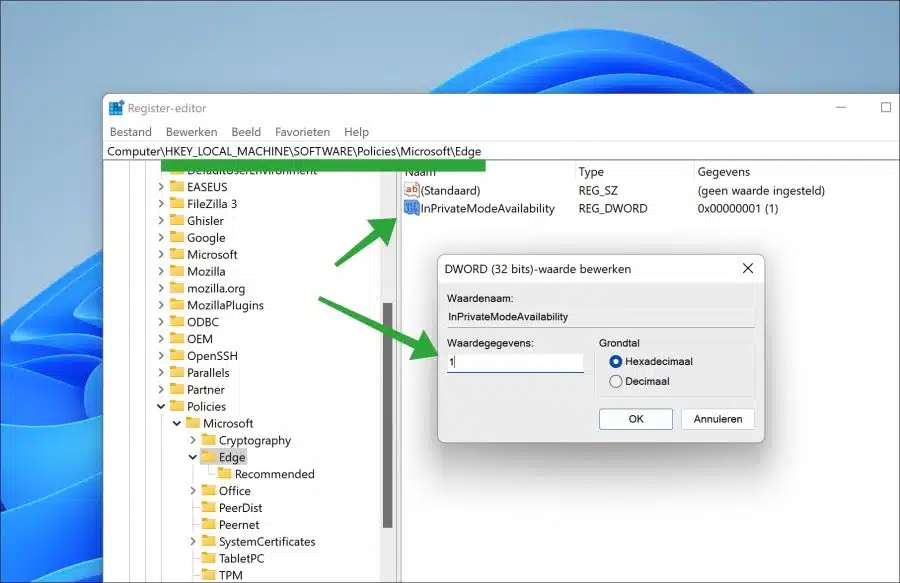Select the Microsoft folder under Policies

tap(228, 423)
